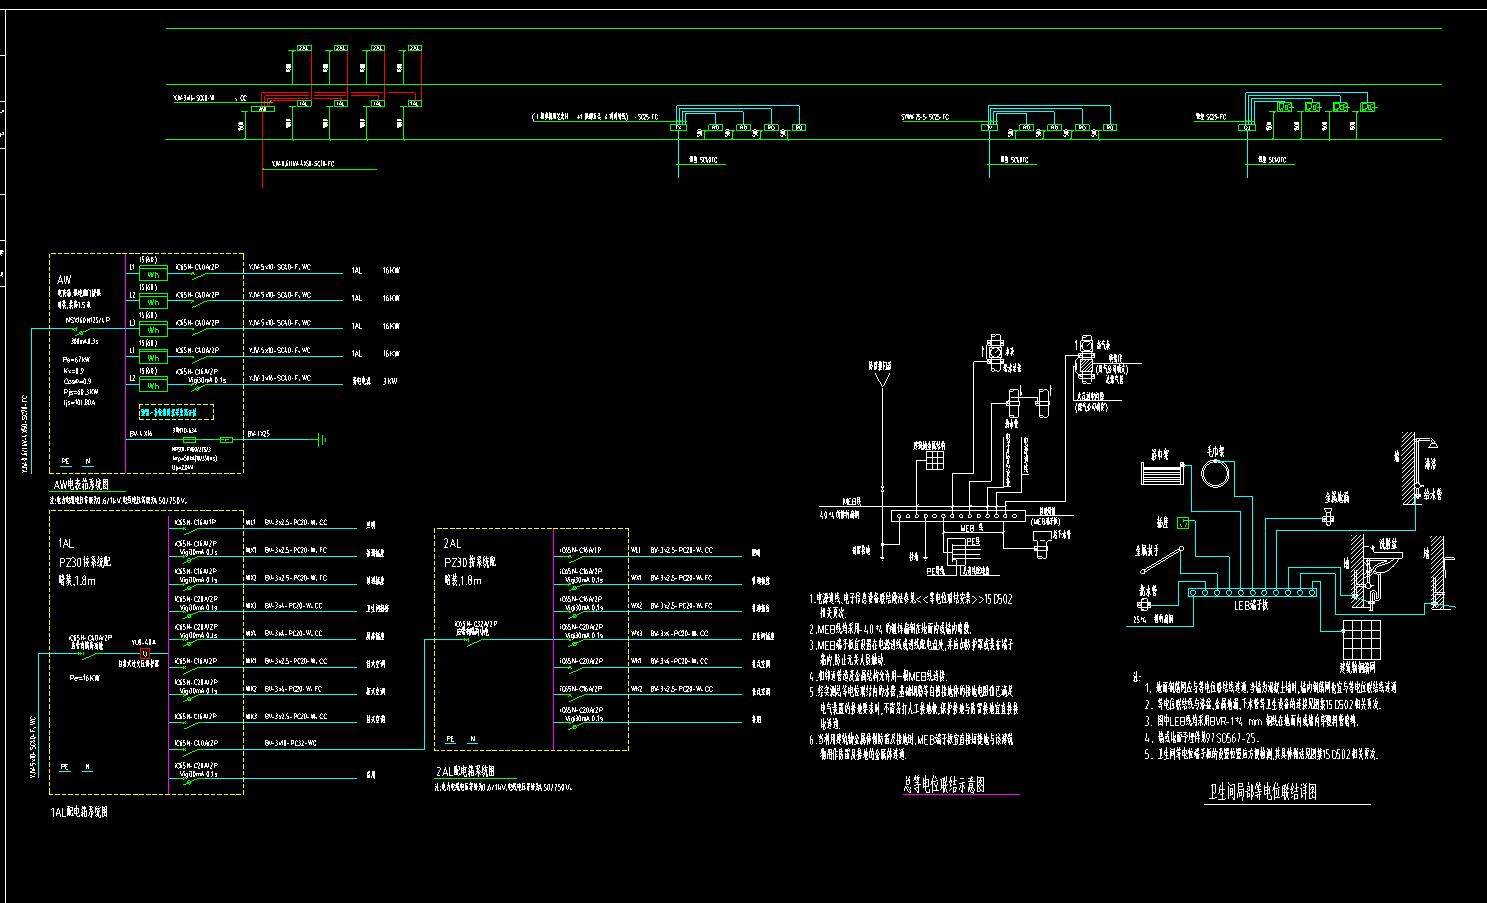Click the red U voltage protector symbol

[144, 654]
